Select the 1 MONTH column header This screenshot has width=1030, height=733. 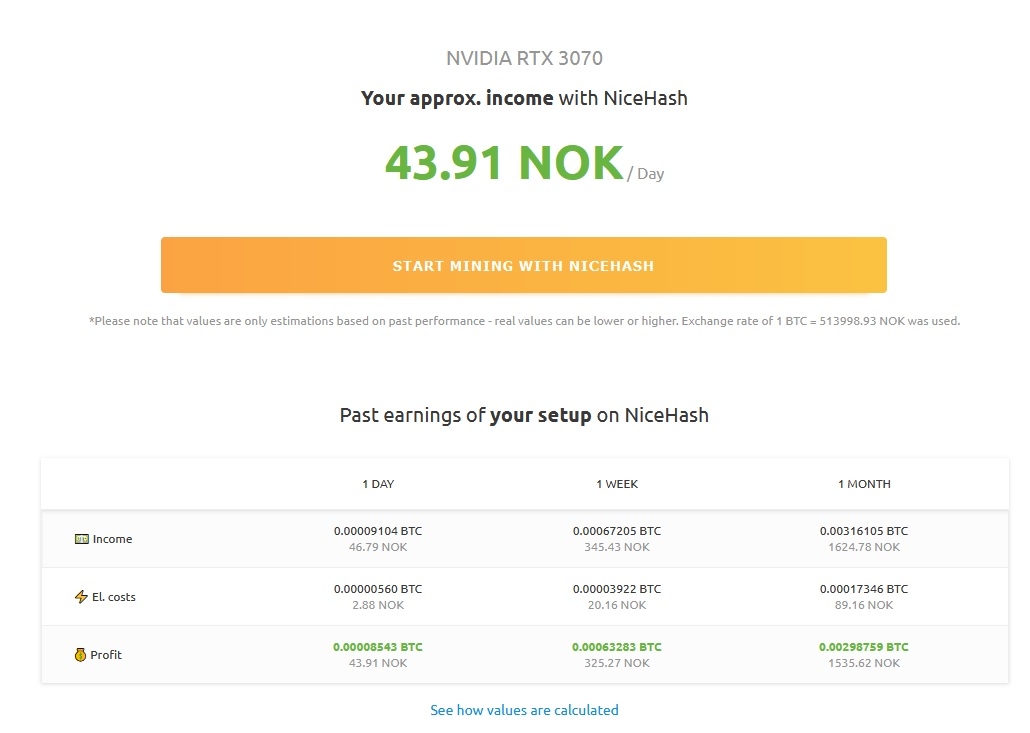pyautogui.click(x=864, y=484)
